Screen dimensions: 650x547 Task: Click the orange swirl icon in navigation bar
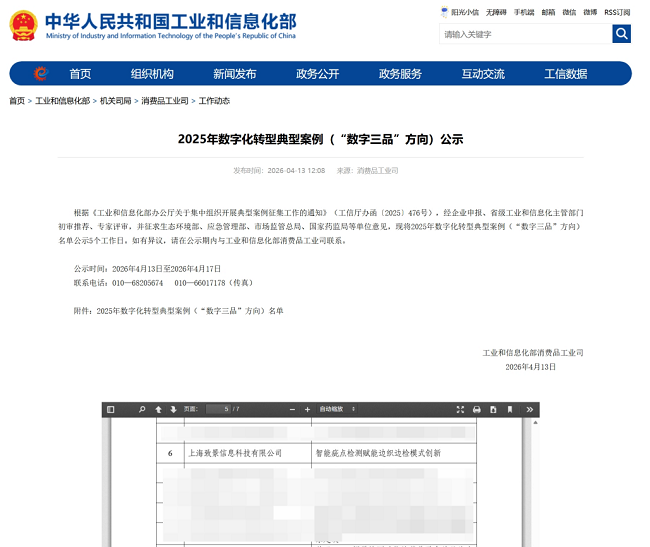tap(41, 73)
